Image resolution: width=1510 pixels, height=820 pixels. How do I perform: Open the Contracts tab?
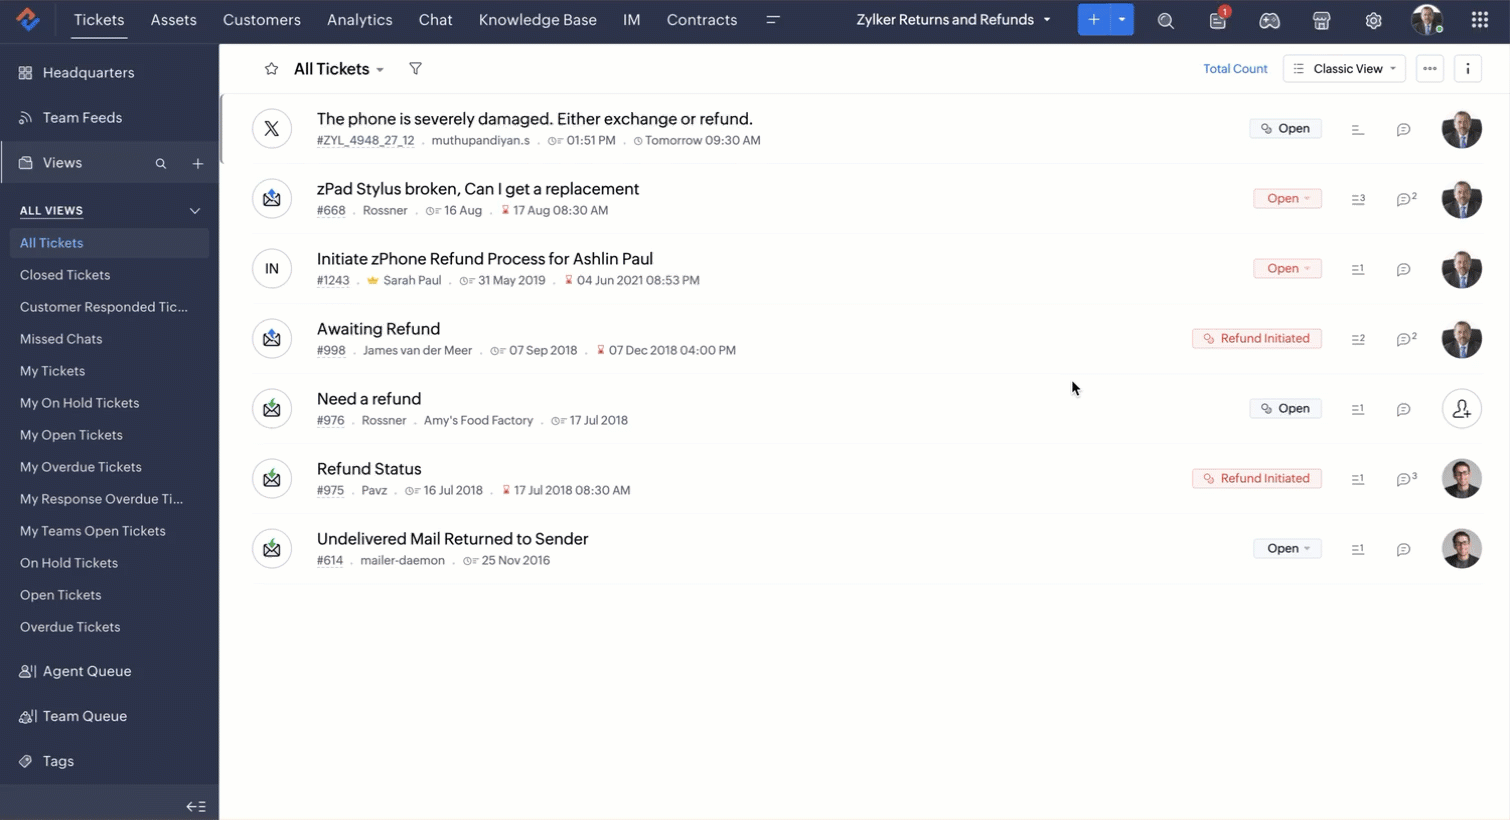[702, 20]
